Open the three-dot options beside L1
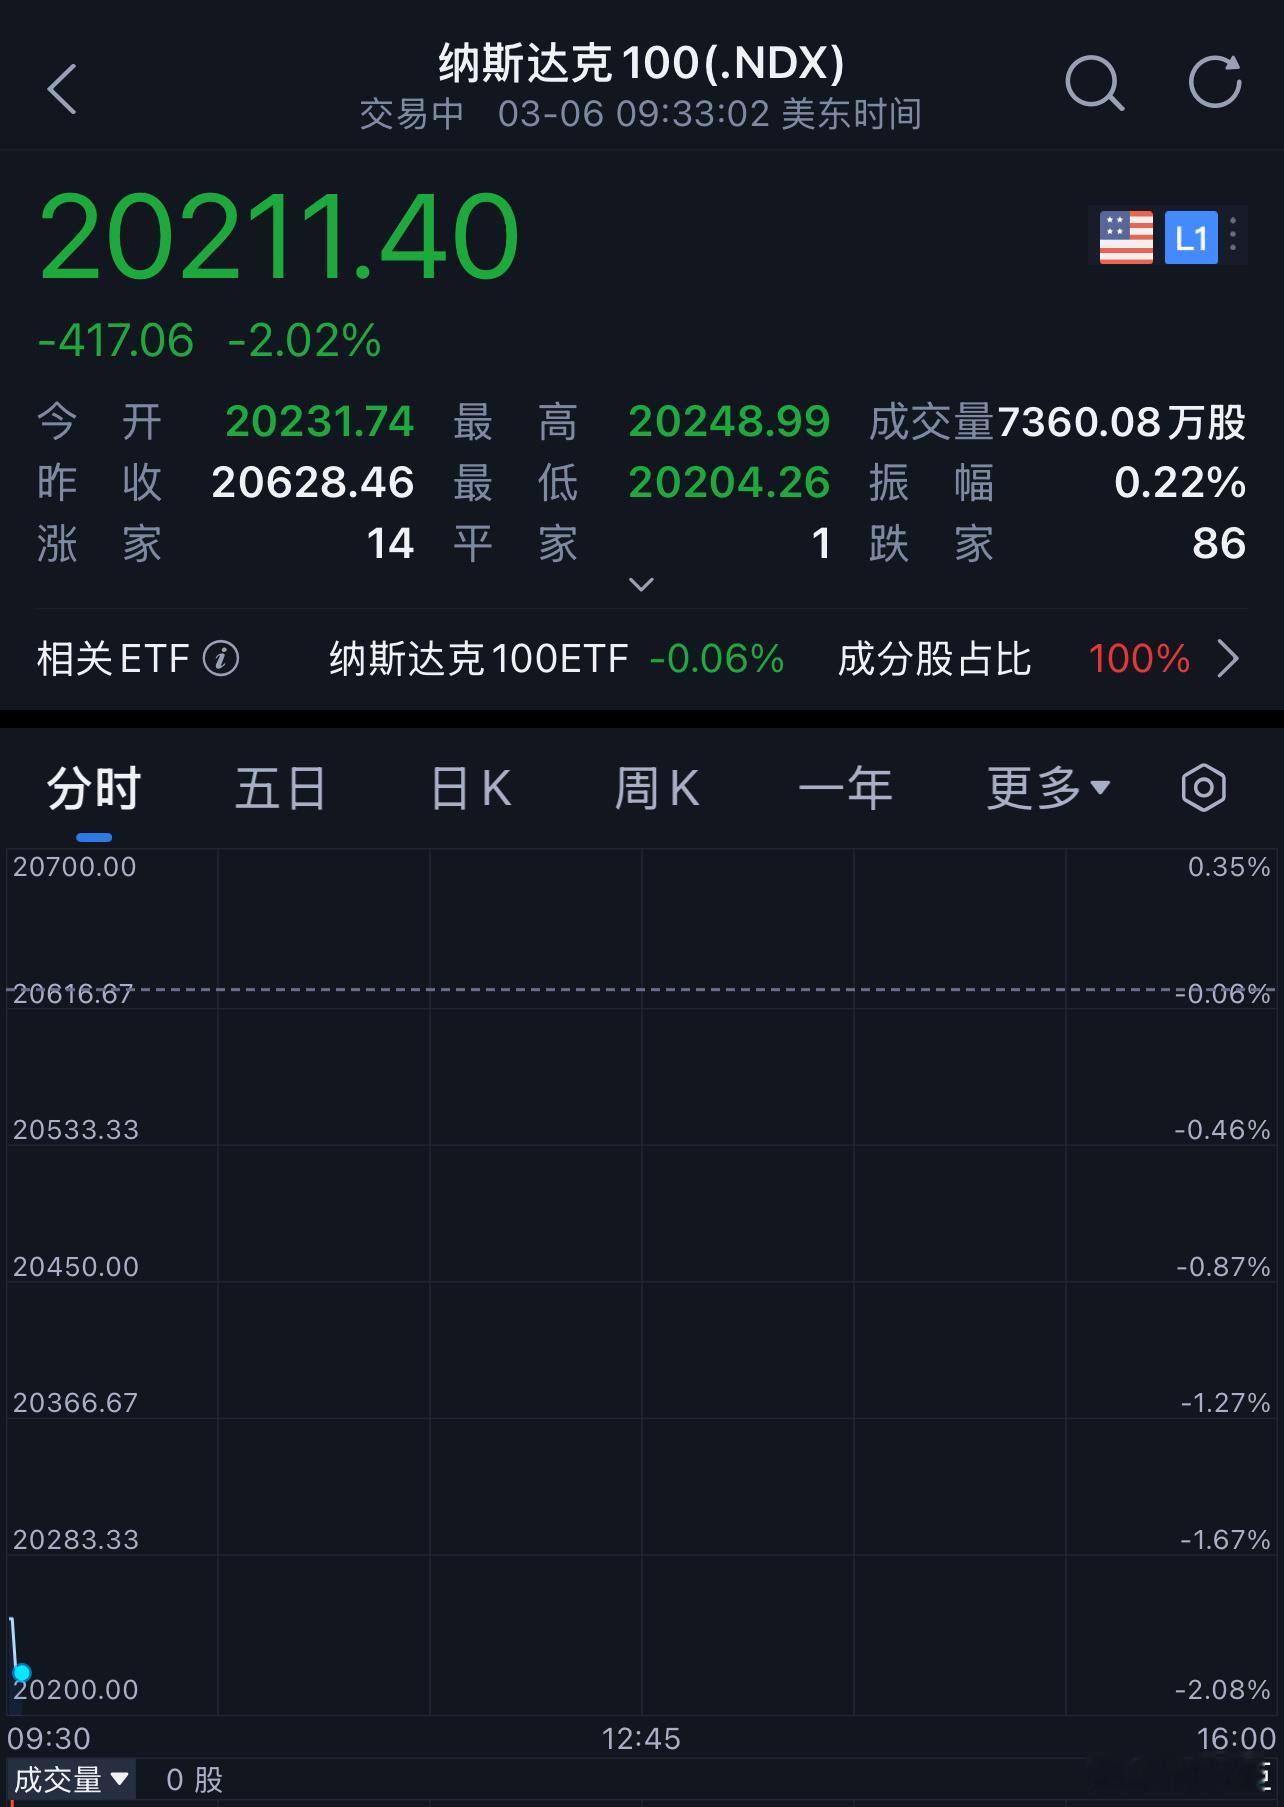Screen dimensions: 1284x1807 point(1234,237)
